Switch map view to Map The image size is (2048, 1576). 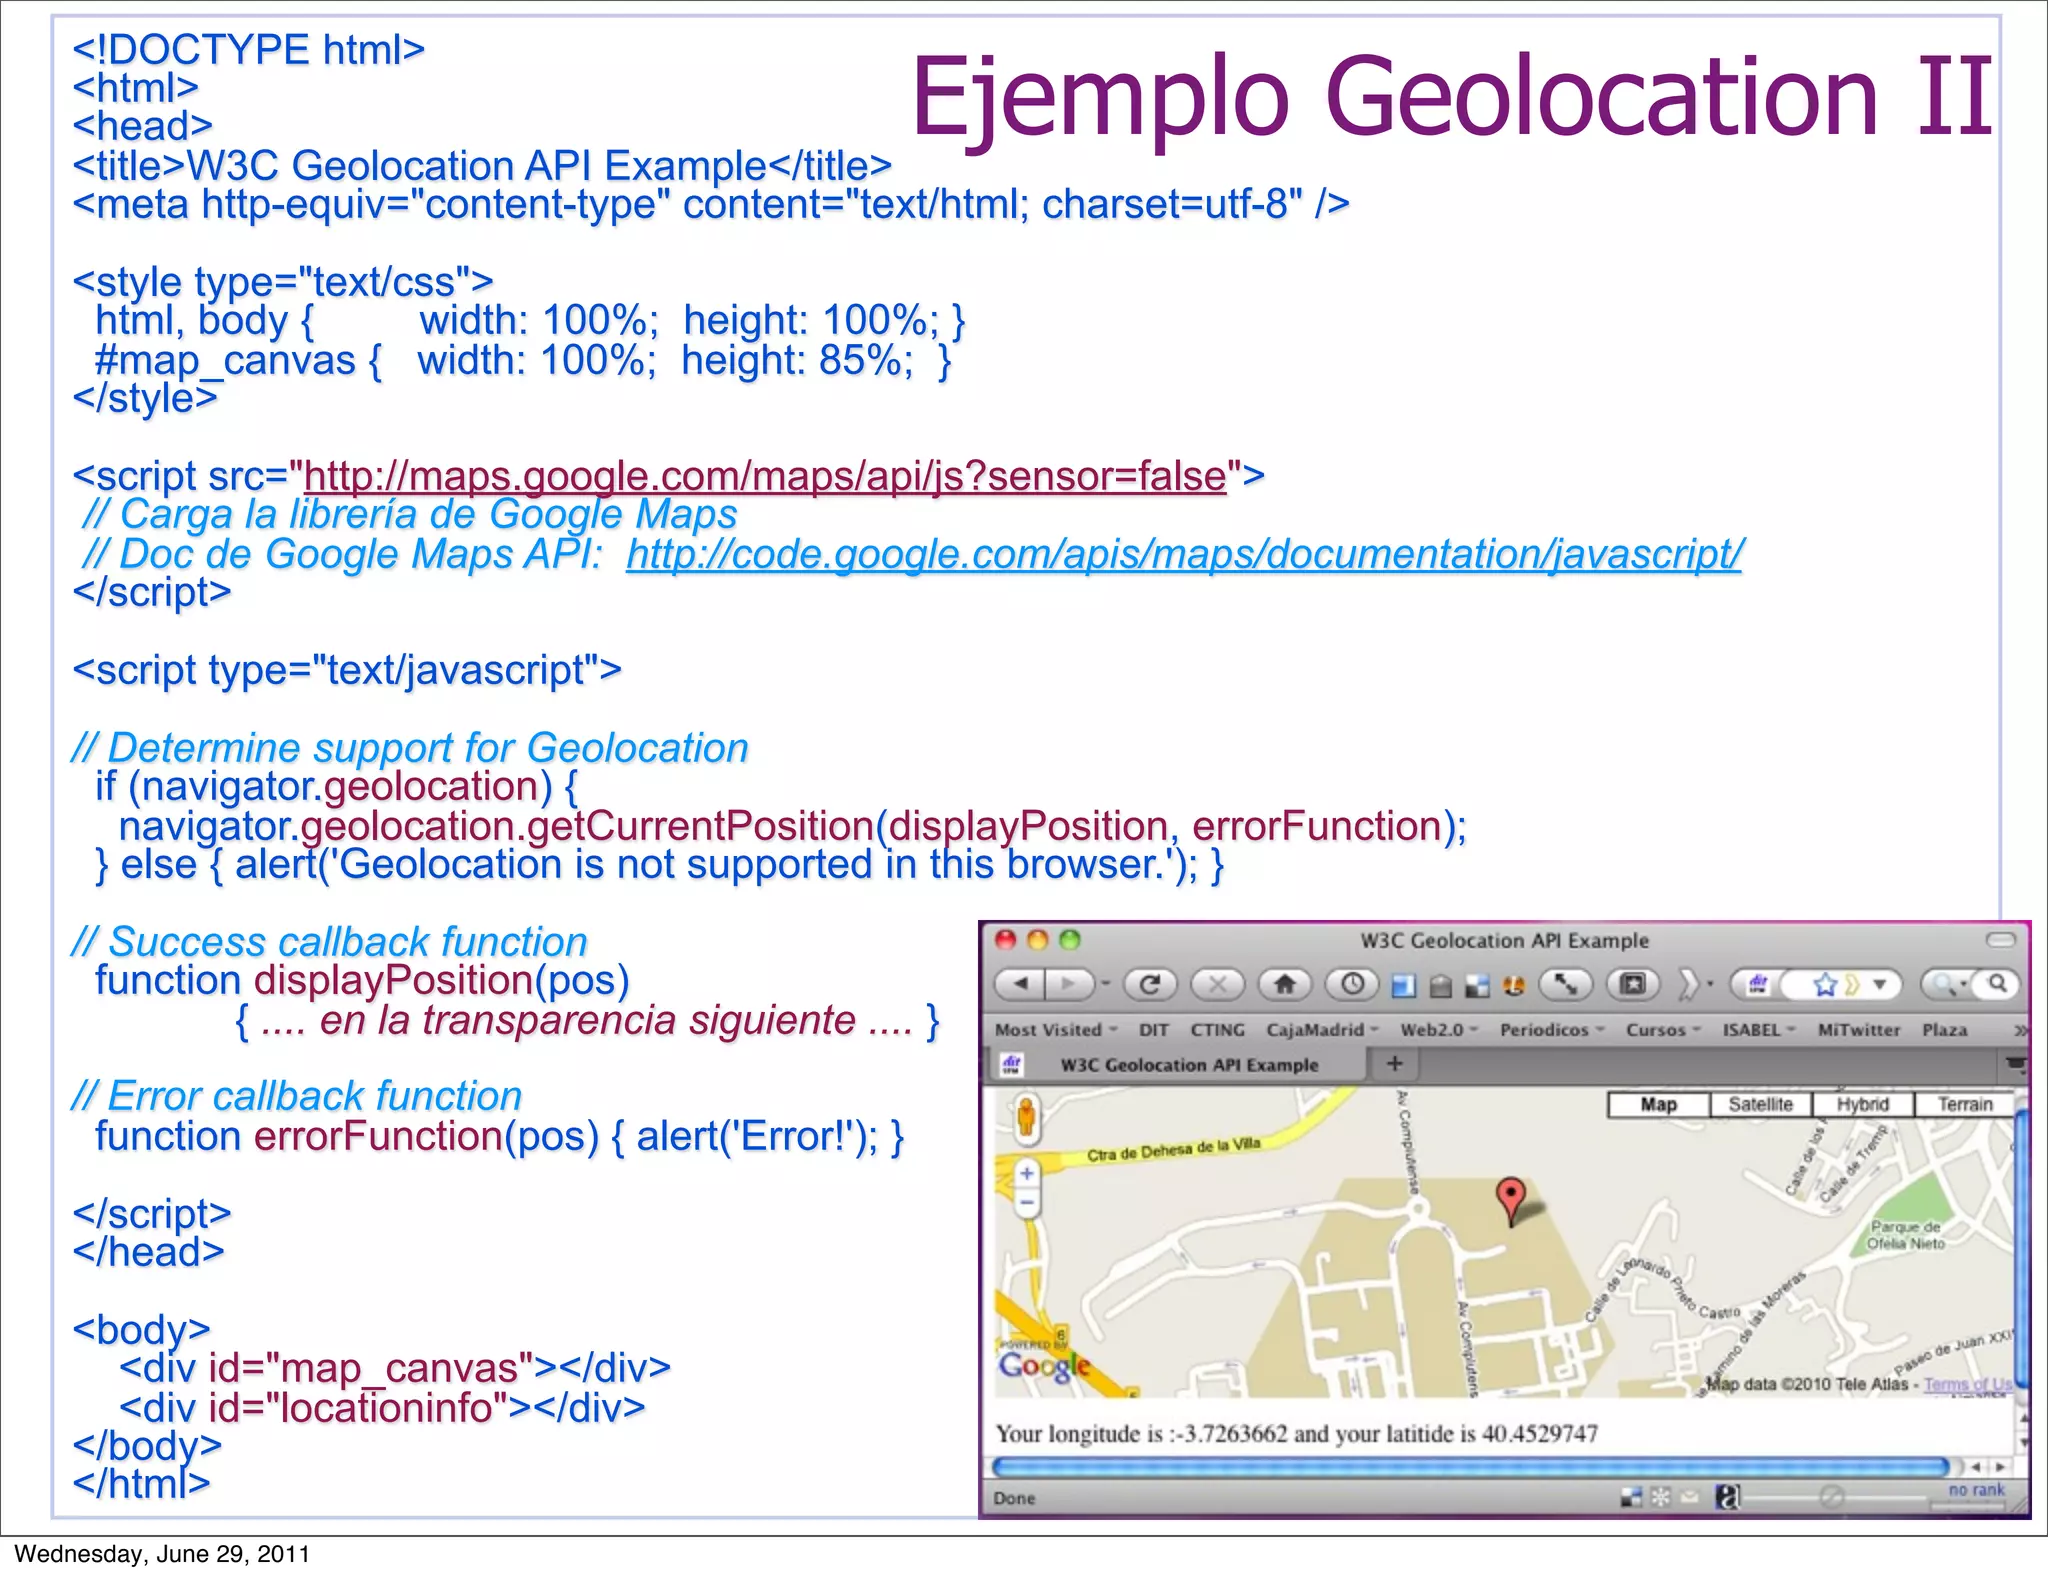coord(1657,1104)
